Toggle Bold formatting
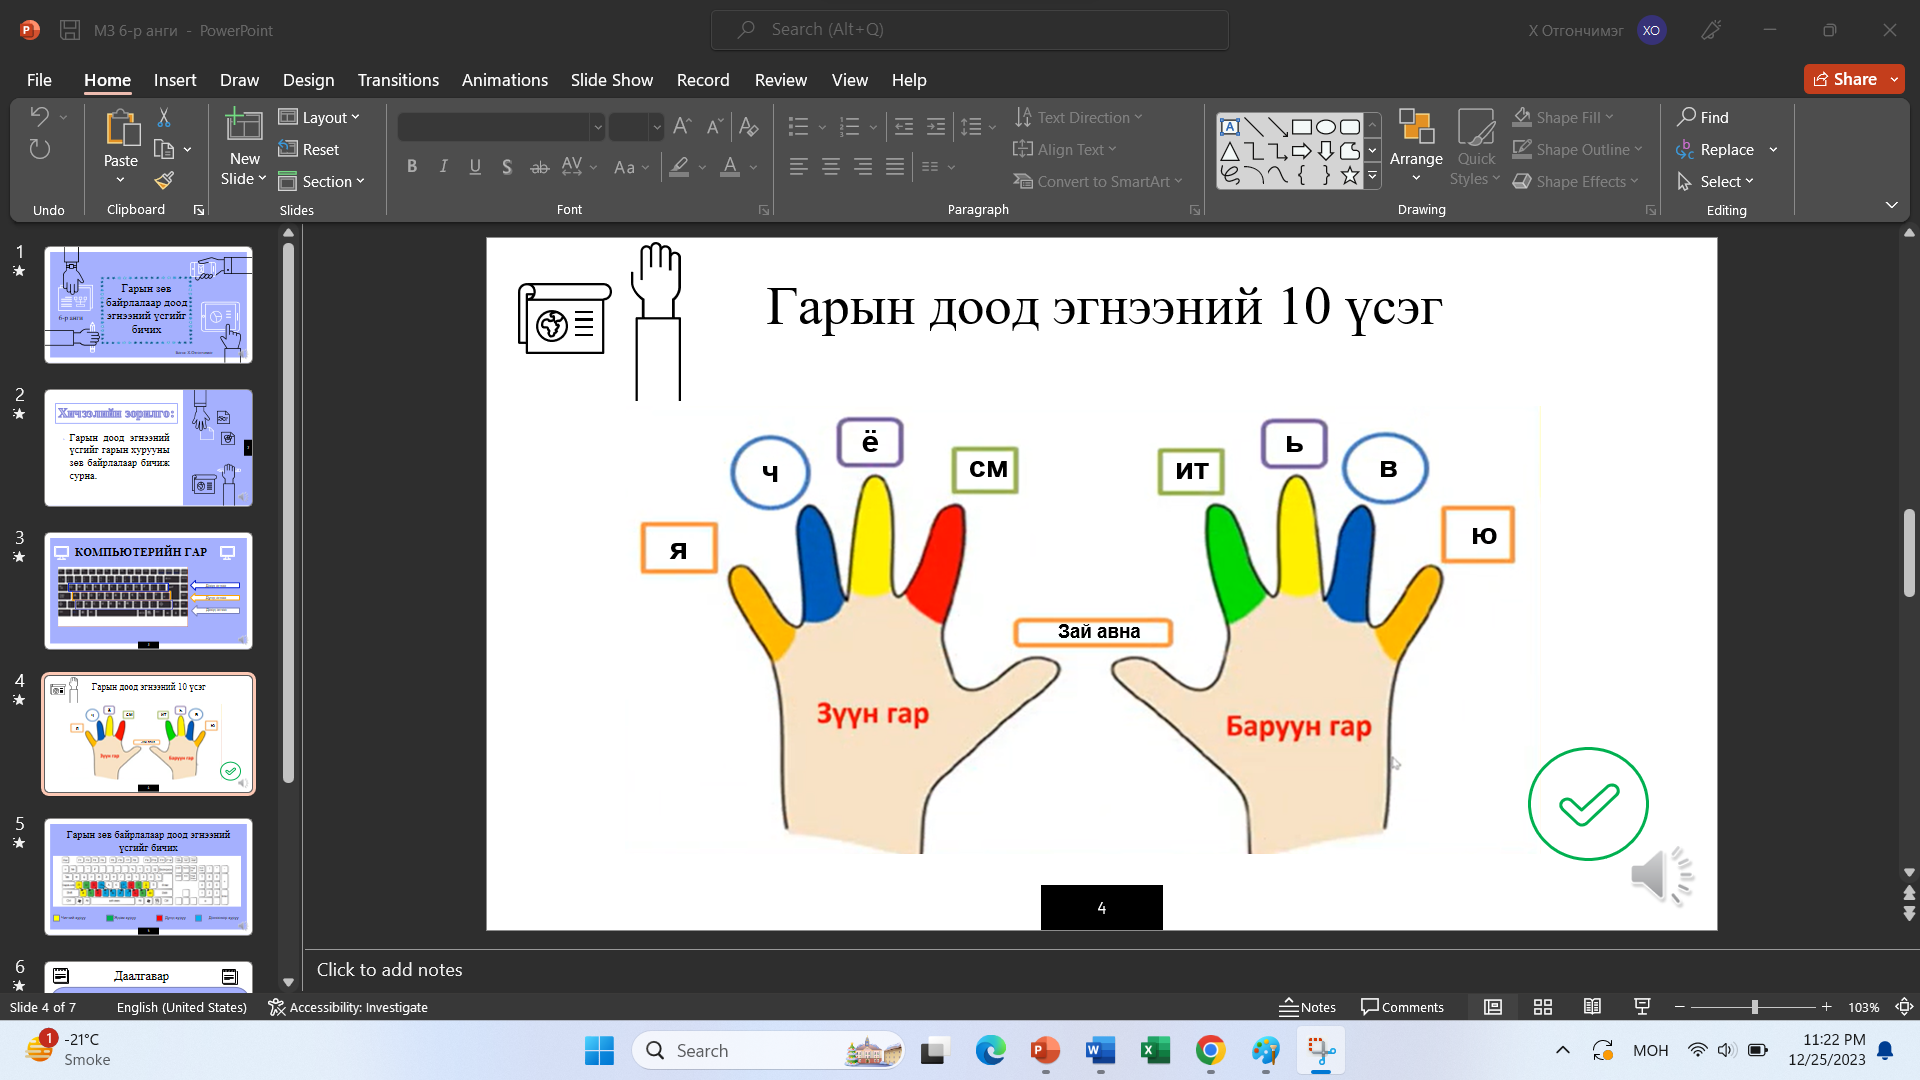The width and height of the screenshot is (1920, 1080). pyautogui.click(x=411, y=167)
